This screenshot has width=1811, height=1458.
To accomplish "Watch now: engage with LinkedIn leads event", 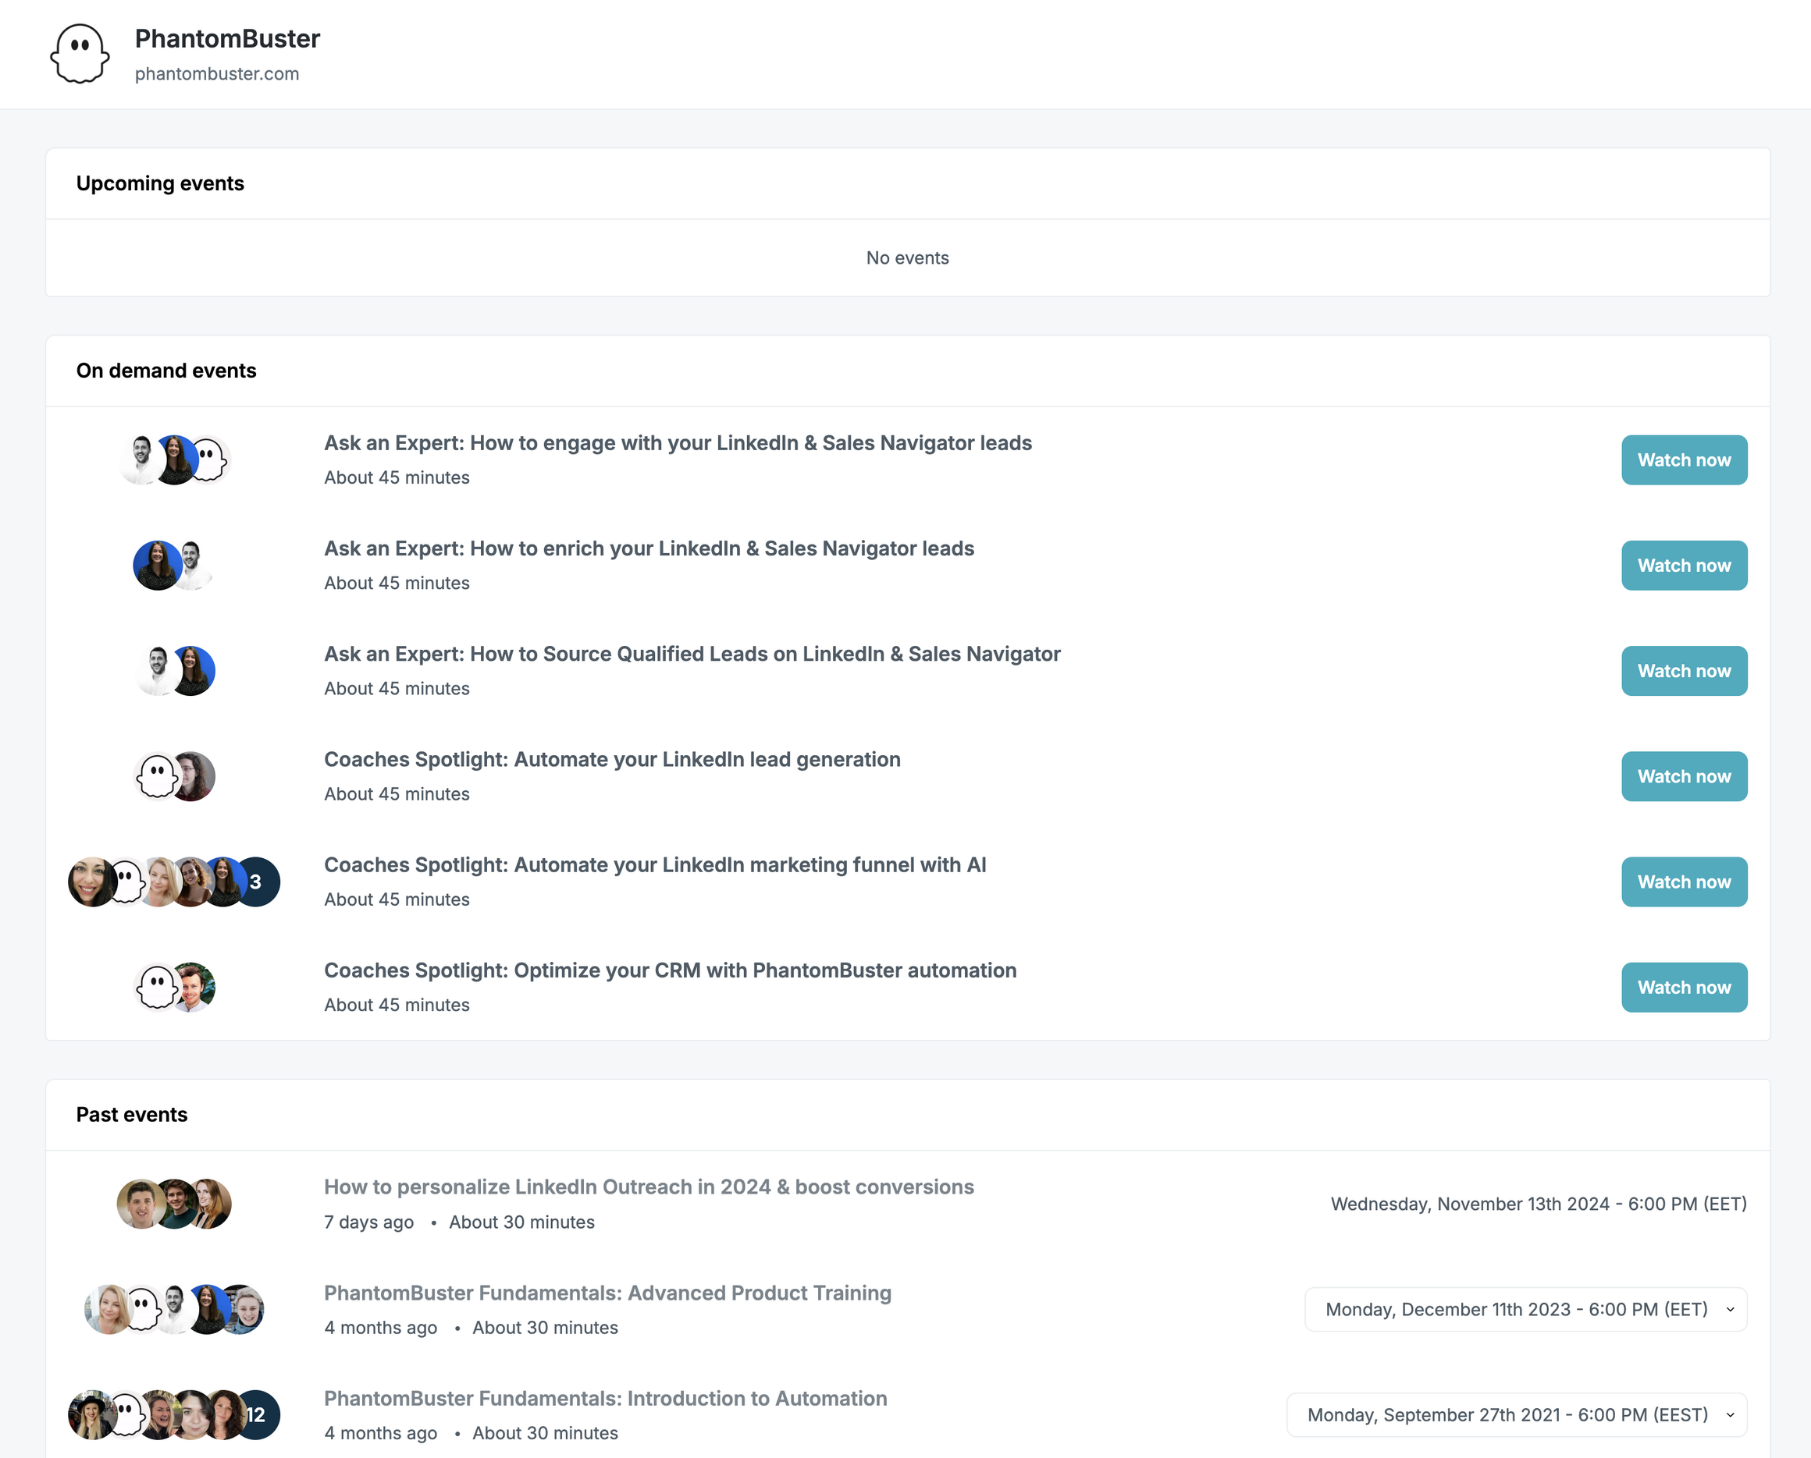I will point(1684,460).
